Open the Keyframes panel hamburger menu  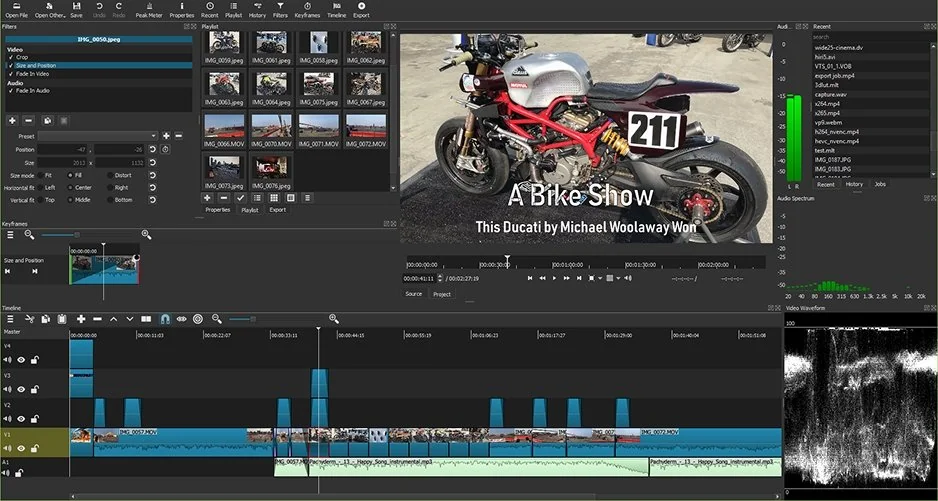click(x=10, y=235)
